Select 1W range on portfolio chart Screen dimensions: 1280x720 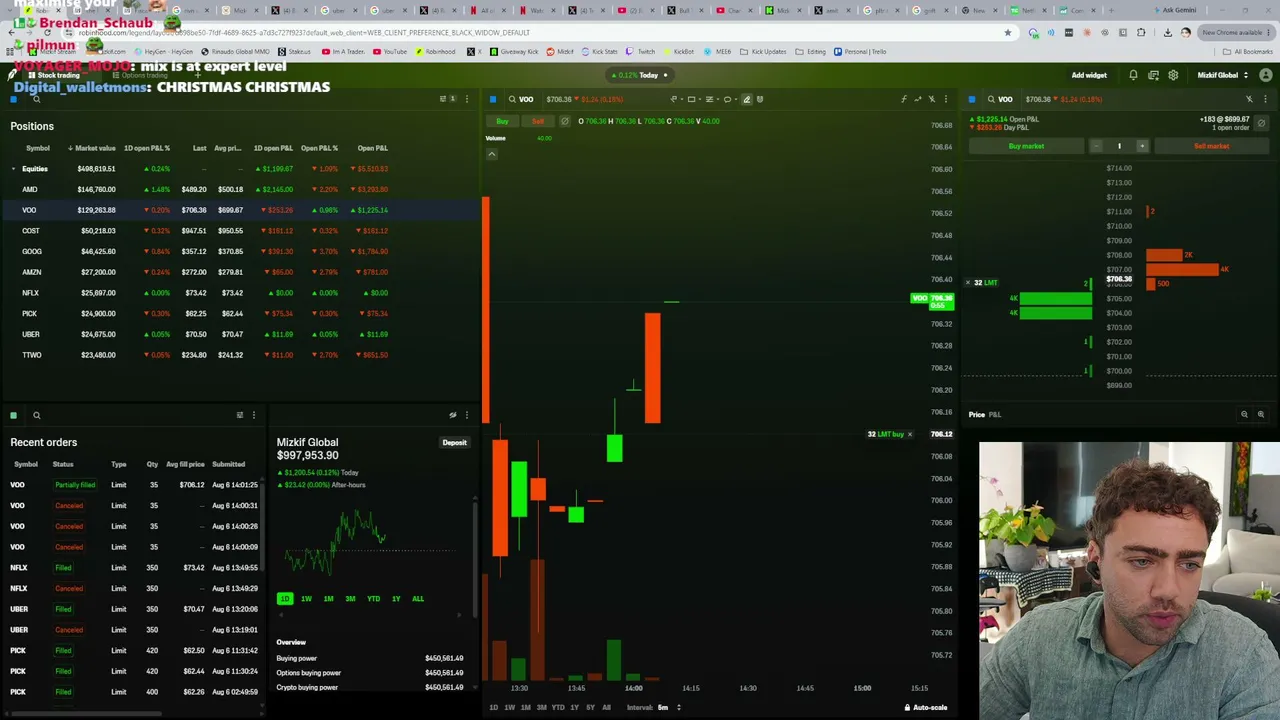(x=306, y=598)
